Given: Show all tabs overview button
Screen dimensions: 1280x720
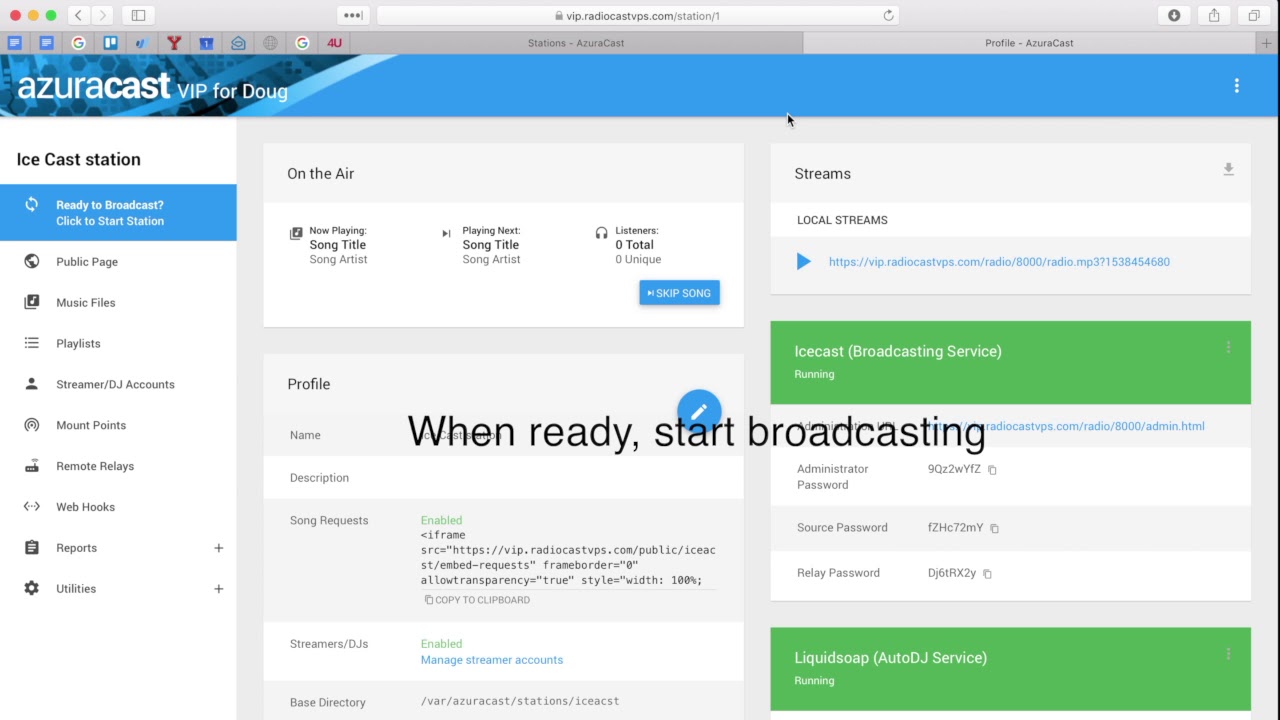Looking at the screenshot, I should pos(1254,15).
